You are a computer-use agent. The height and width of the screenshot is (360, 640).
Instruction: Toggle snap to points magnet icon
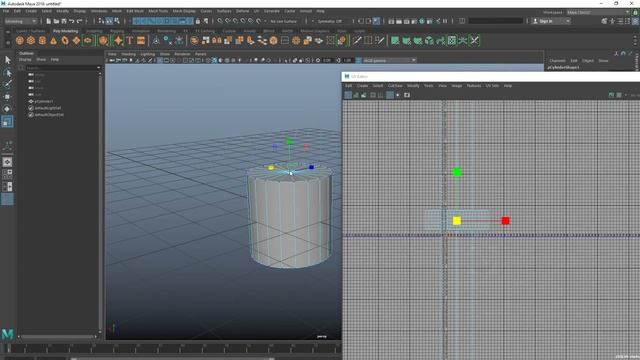236,21
